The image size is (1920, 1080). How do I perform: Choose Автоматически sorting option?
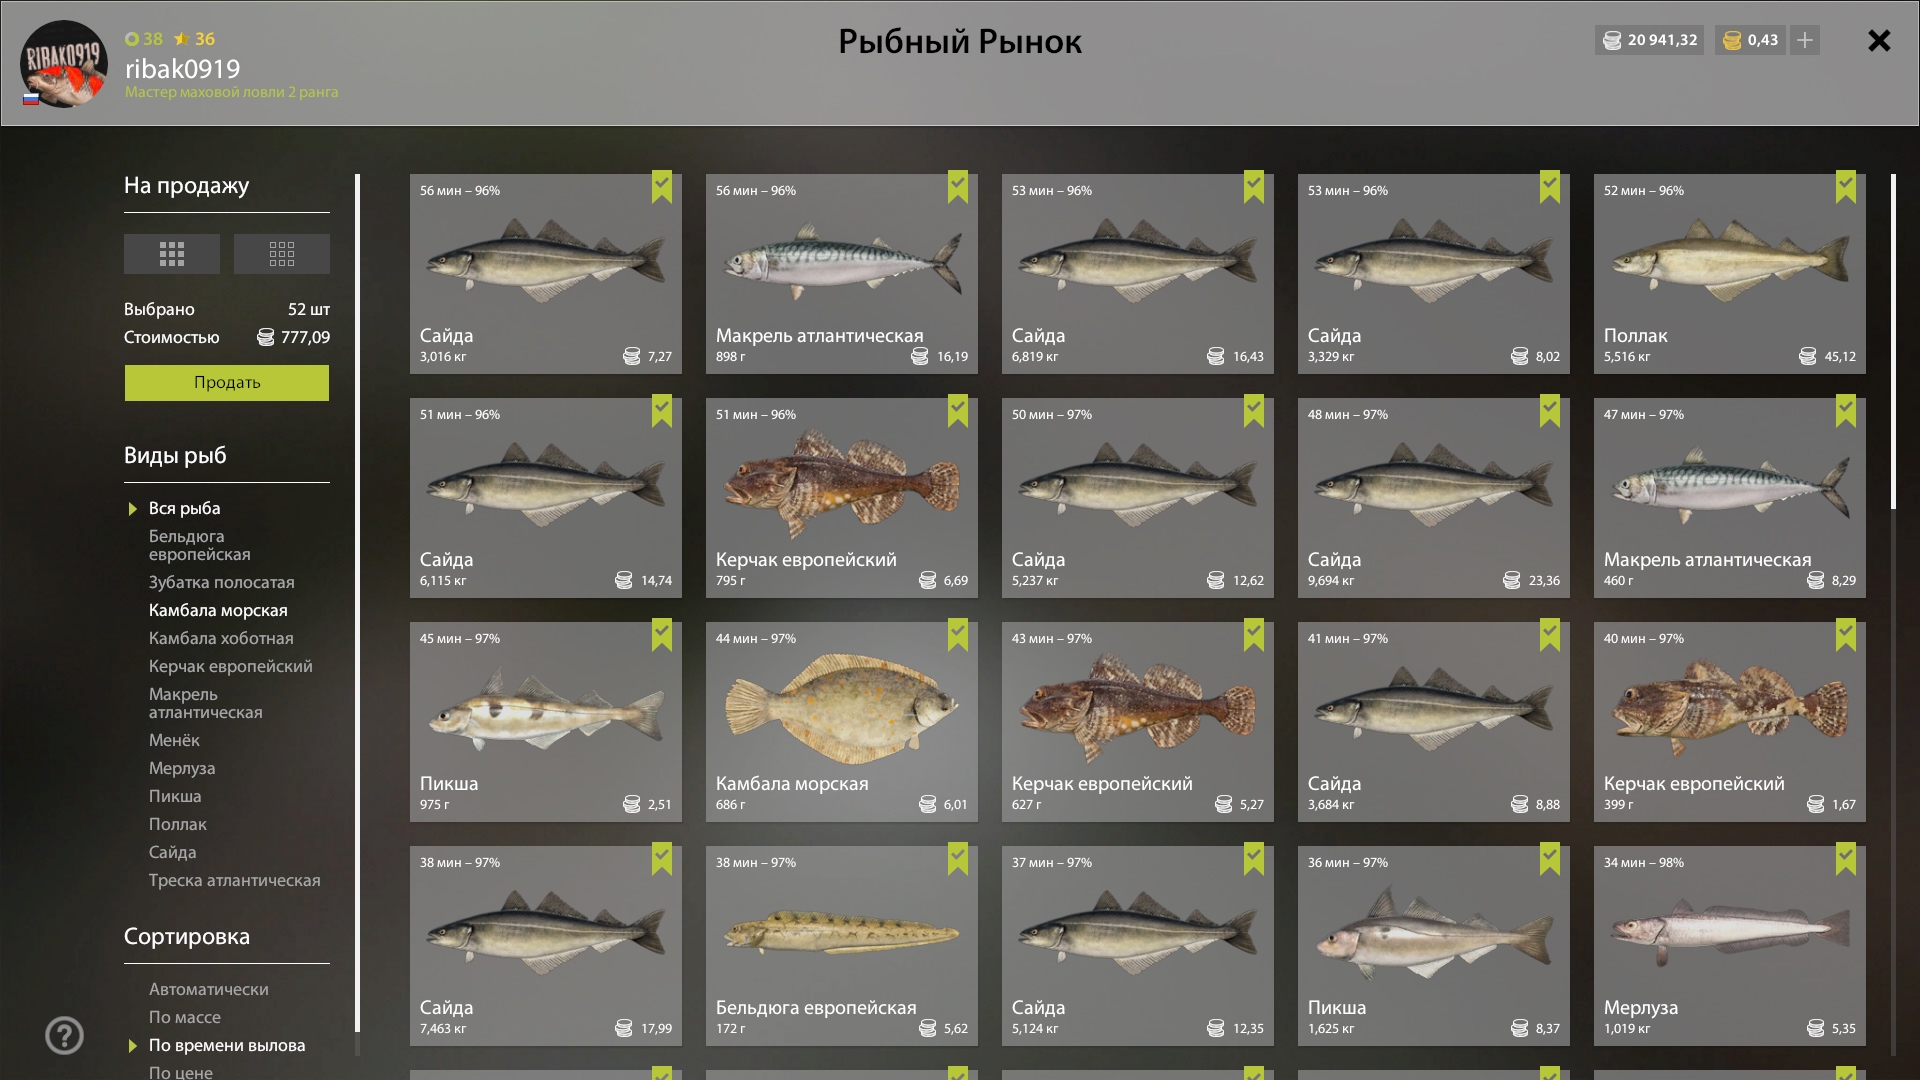209,989
